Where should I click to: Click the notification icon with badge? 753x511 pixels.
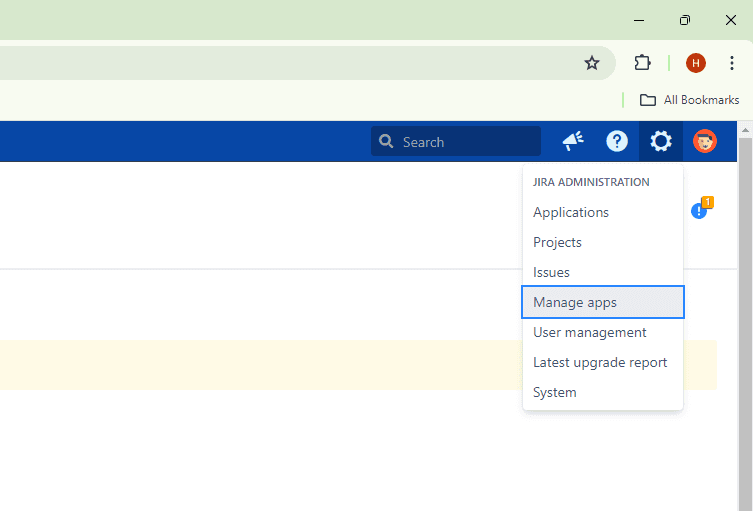tap(700, 210)
